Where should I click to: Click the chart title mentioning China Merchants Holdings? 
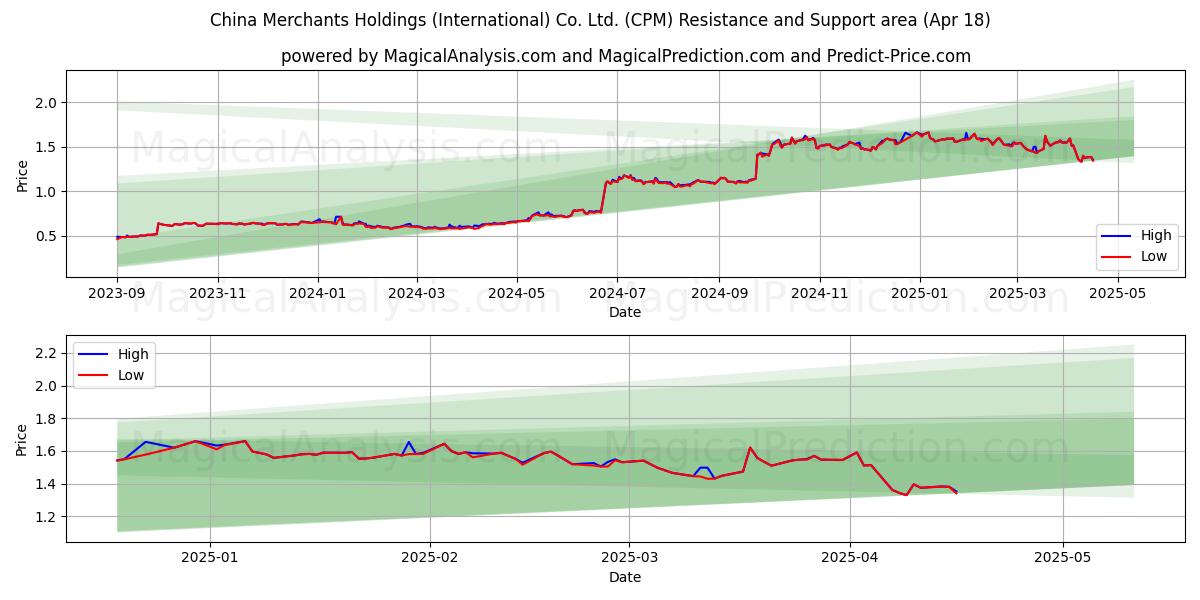coord(600,20)
